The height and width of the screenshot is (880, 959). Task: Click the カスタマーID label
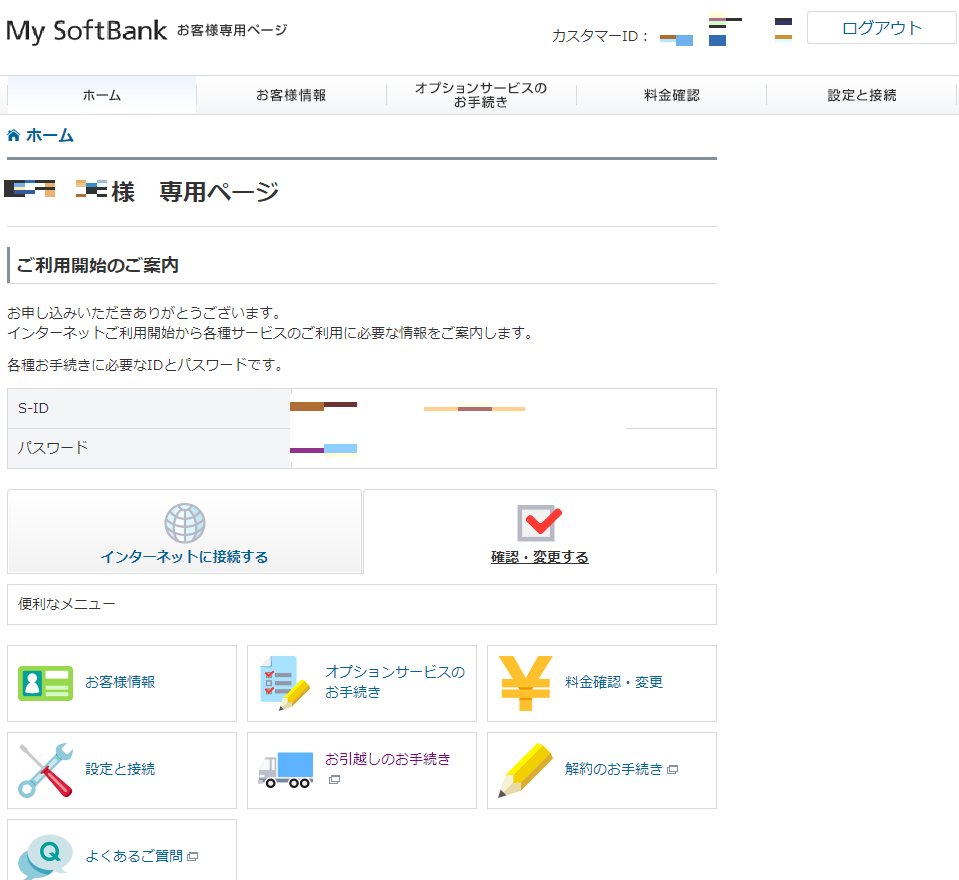coord(600,36)
